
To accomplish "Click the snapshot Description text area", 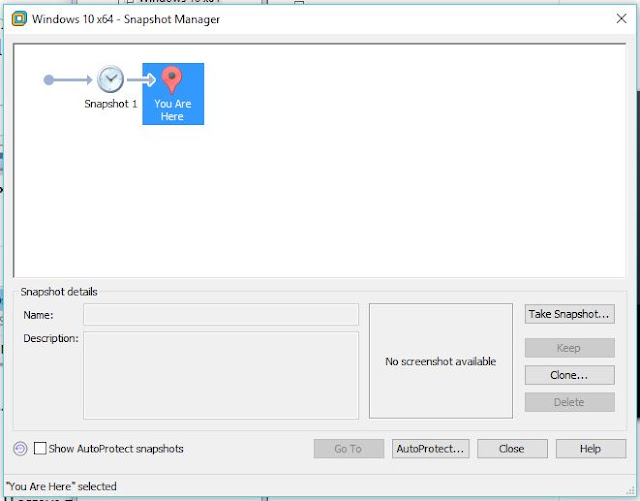I will [x=221, y=375].
